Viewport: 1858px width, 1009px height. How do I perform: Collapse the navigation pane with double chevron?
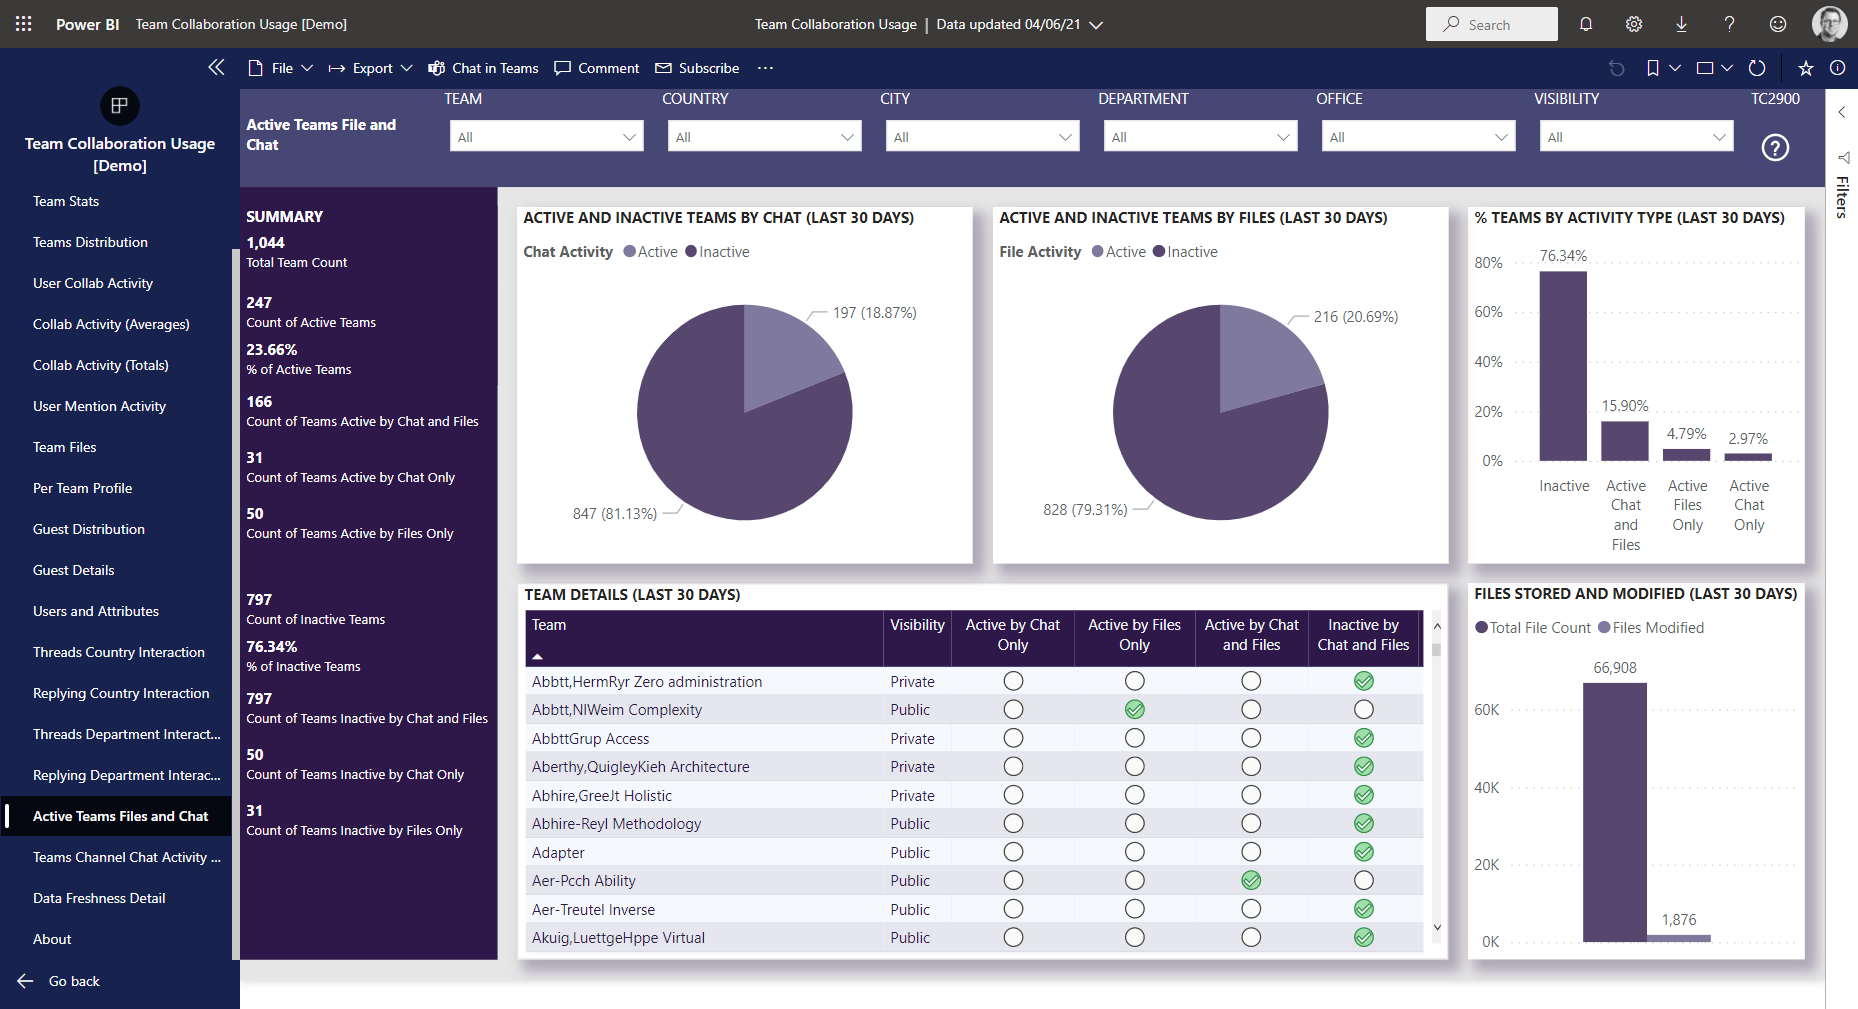tap(216, 67)
